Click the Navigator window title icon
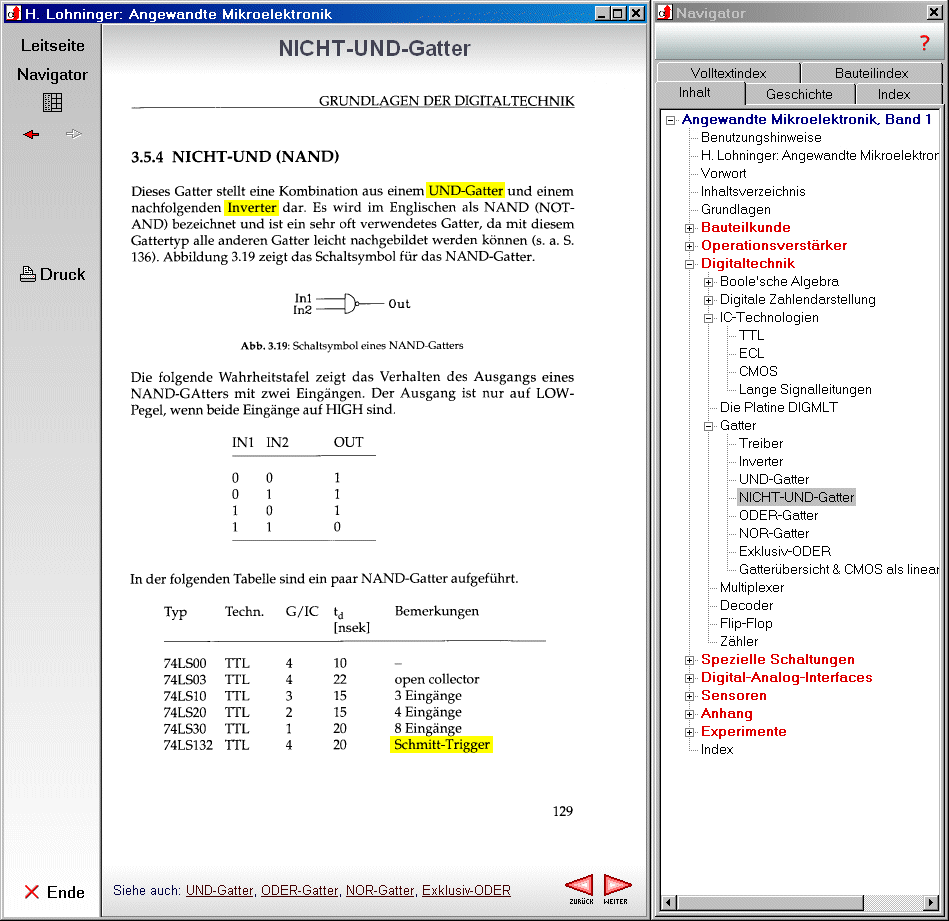The image size is (949, 921). coord(665,13)
